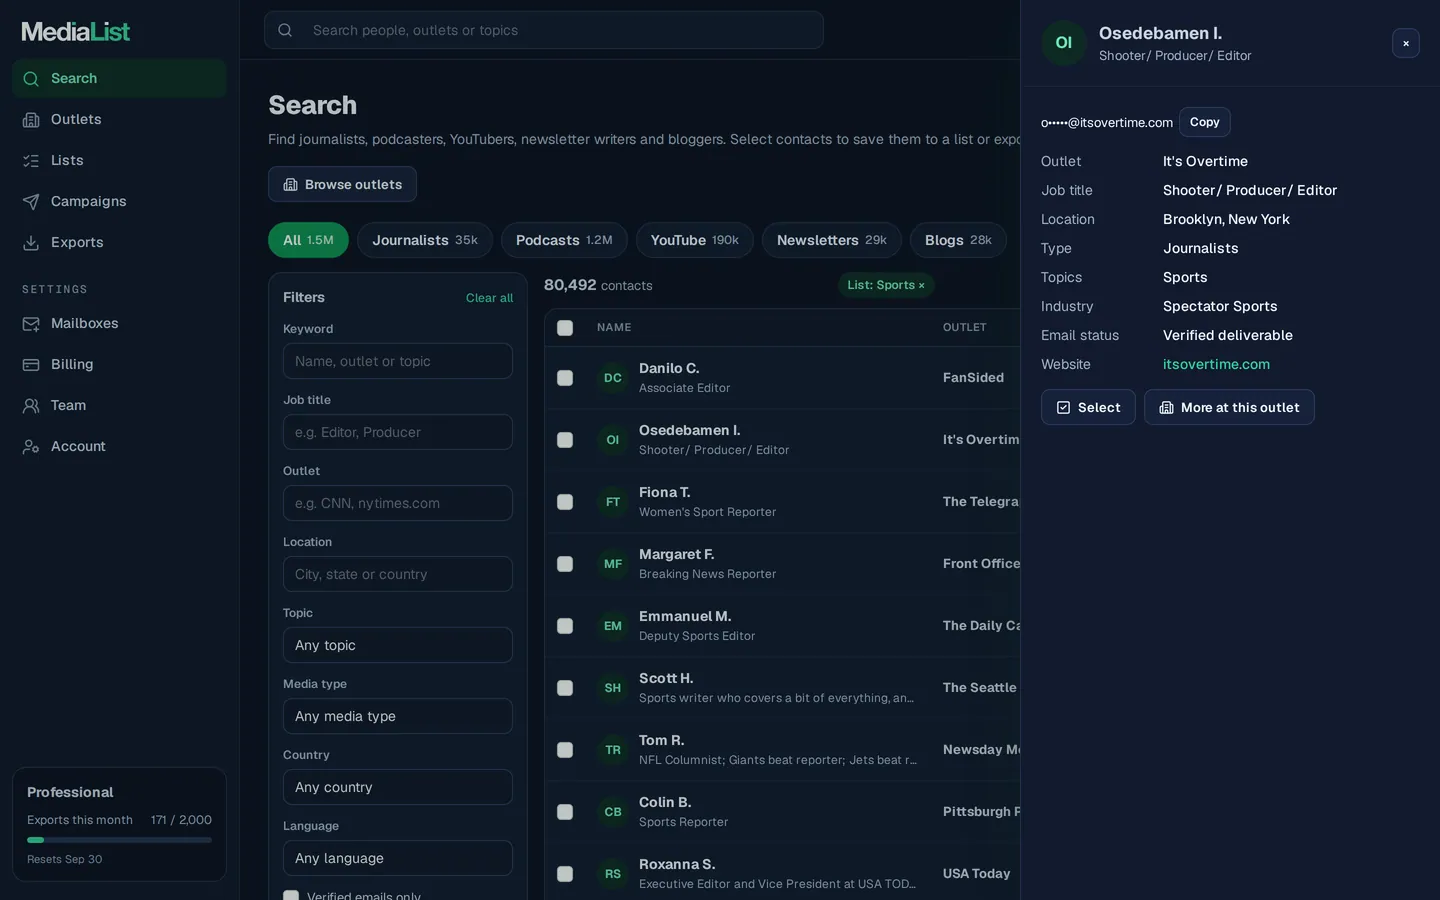Click the magnifier icon in top search bar

(285, 30)
